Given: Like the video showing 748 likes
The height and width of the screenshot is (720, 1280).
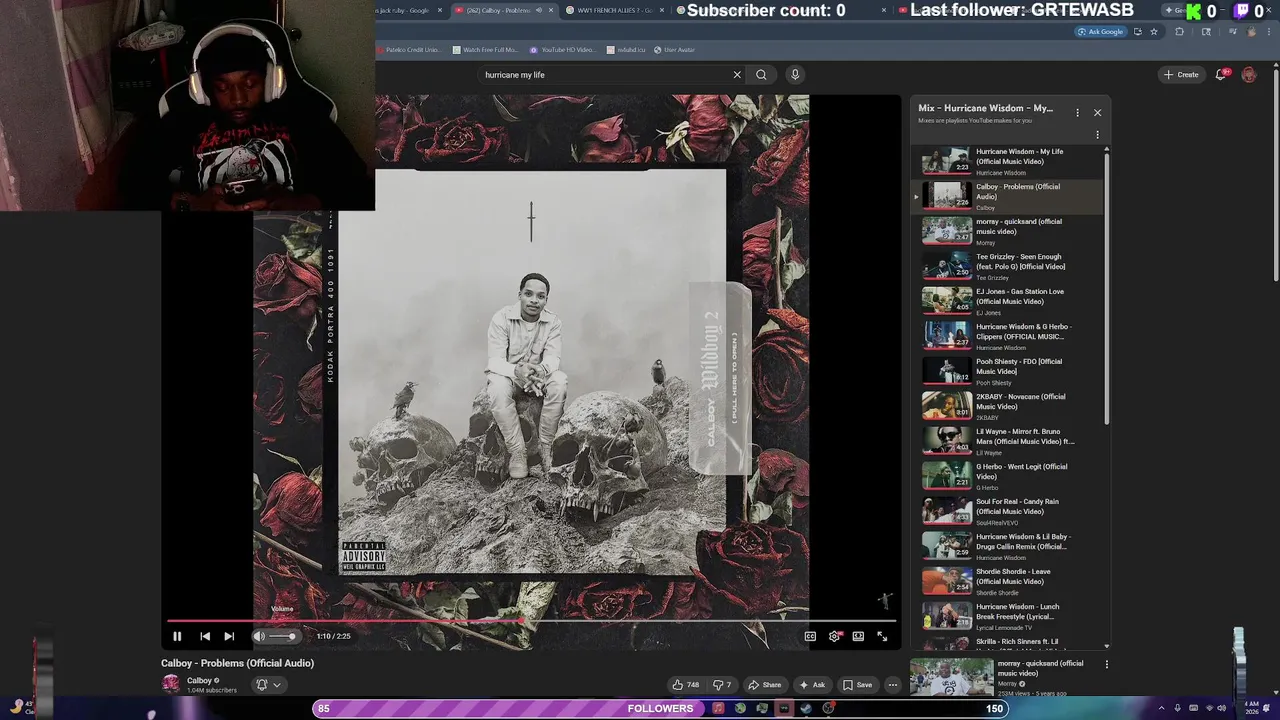Looking at the screenshot, I should pyautogui.click(x=685, y=685).
